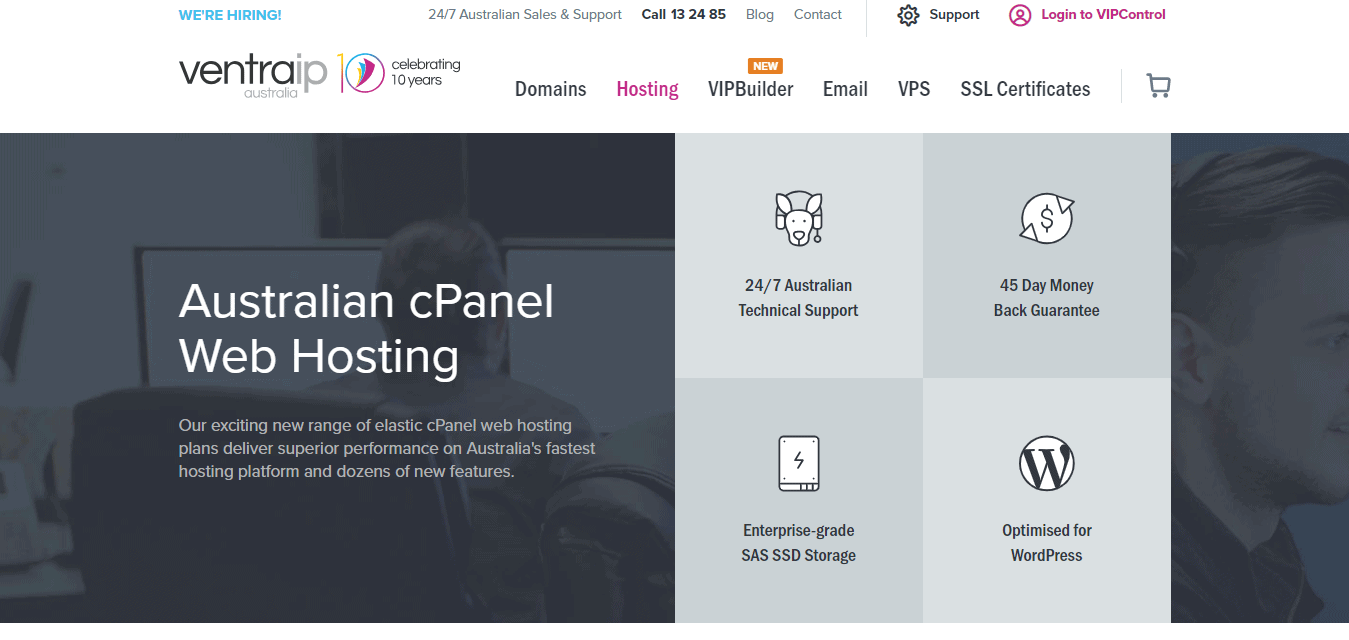The height and width of the screenshot is (640, 1349).
Task: Click the 45 Day Money Back Guarantee label
Action: [x=1046, y=298]
